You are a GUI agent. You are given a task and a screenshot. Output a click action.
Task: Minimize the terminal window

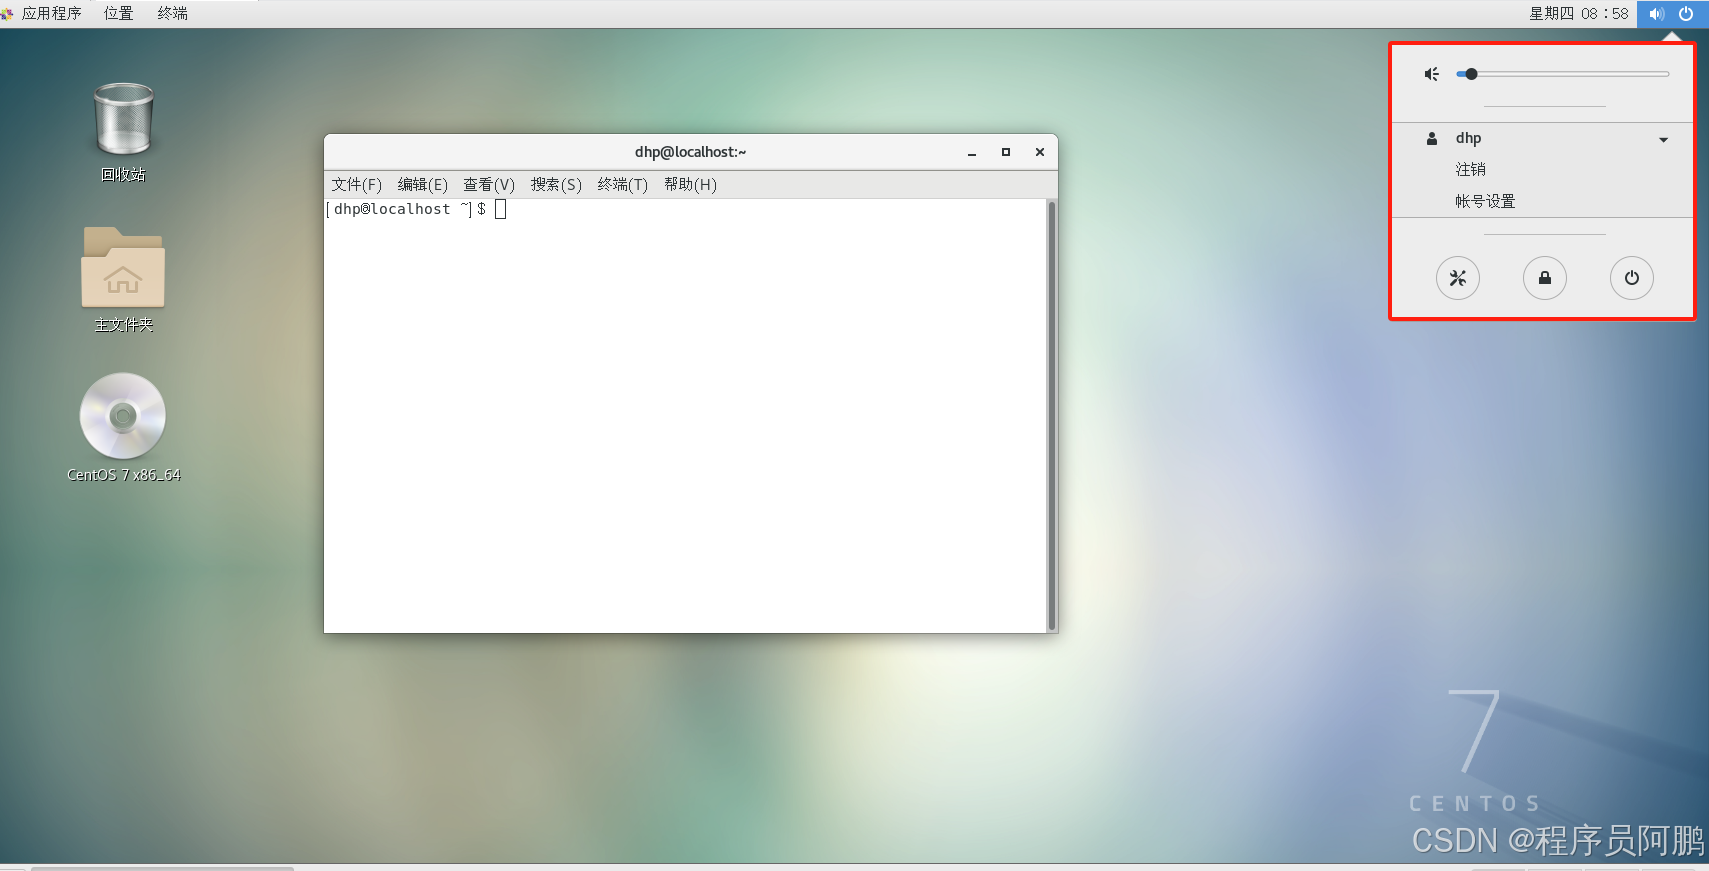click(972, 153)
